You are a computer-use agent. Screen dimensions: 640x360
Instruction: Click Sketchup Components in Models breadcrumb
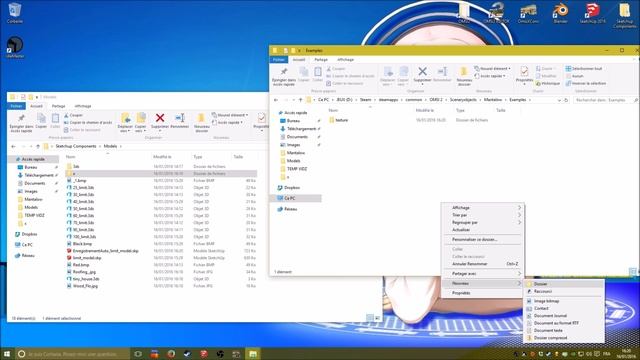[x=76, y=146]
